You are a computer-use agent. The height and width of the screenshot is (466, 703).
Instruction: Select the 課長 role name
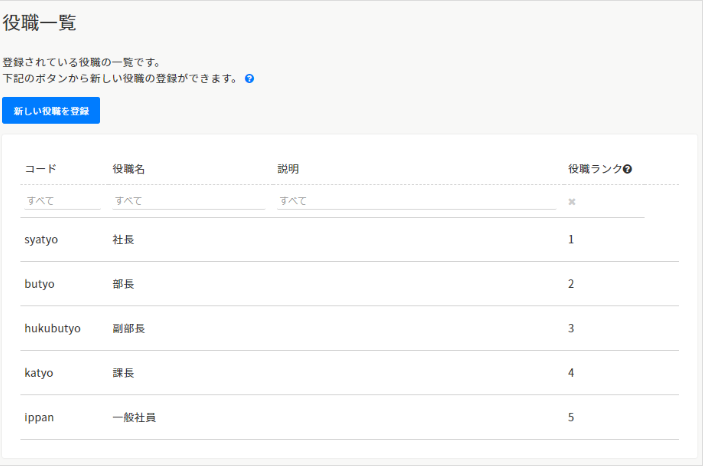click(123, 373)
